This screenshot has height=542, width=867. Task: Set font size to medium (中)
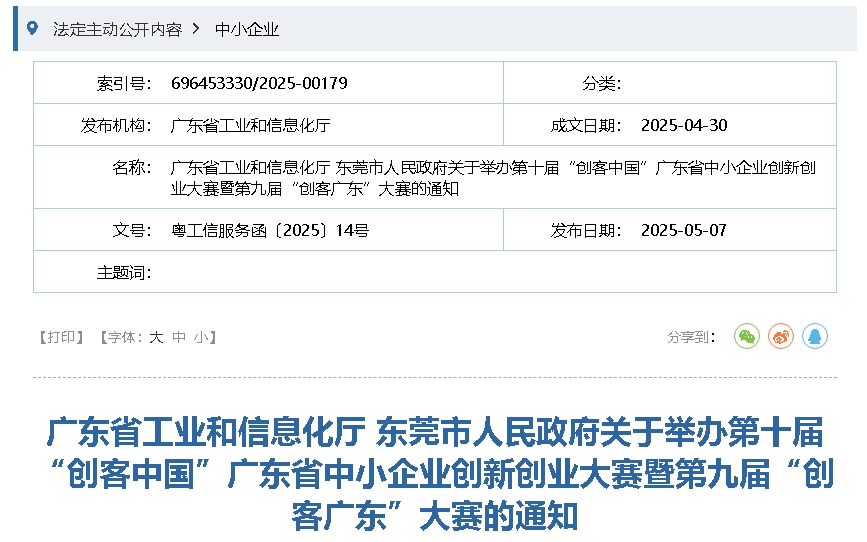179,338
